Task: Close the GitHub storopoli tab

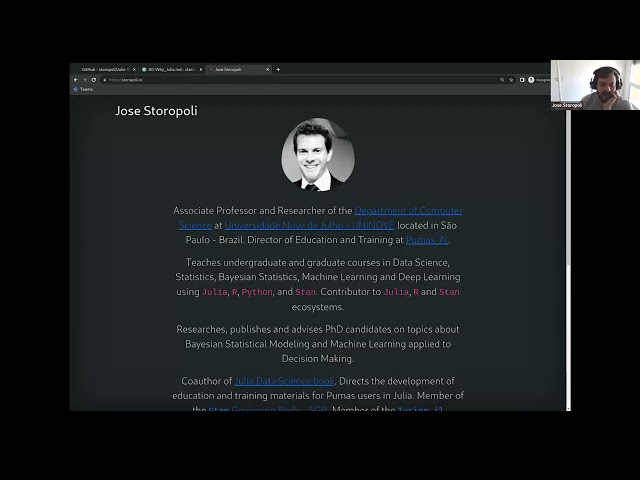Action: tap(134, 70)
